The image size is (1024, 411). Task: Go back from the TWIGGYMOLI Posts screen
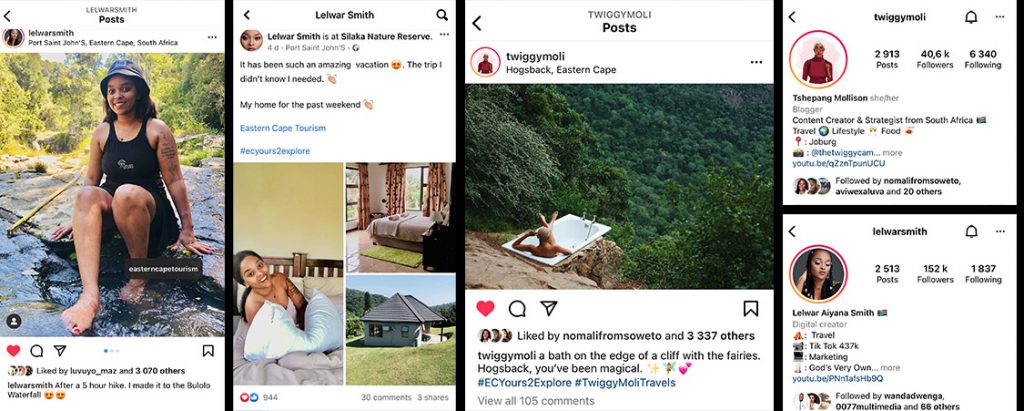477,24
